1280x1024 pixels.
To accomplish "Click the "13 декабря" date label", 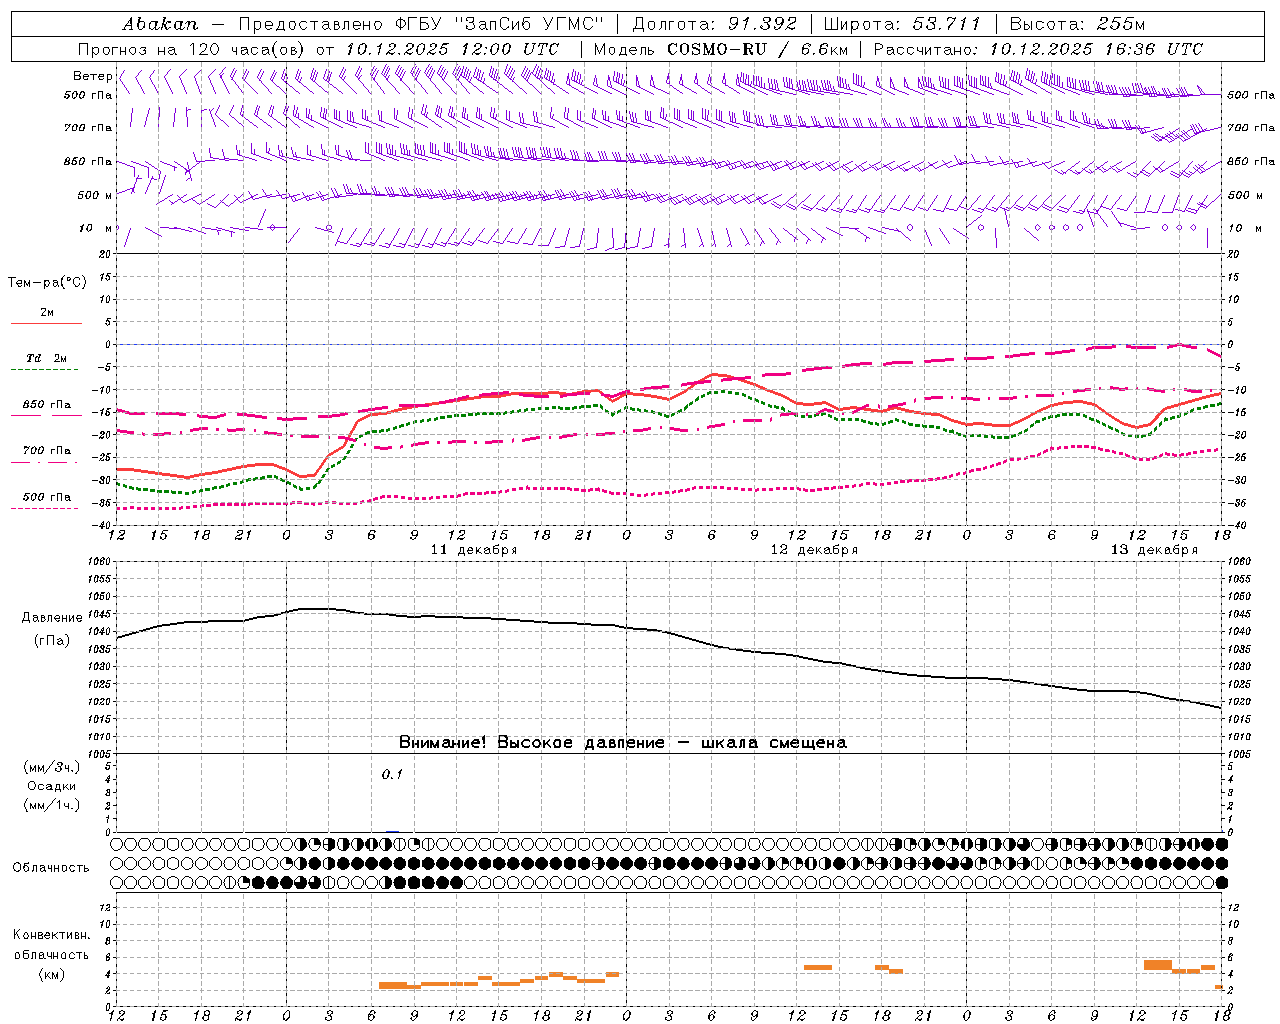I will click(x=1154, y=550).
